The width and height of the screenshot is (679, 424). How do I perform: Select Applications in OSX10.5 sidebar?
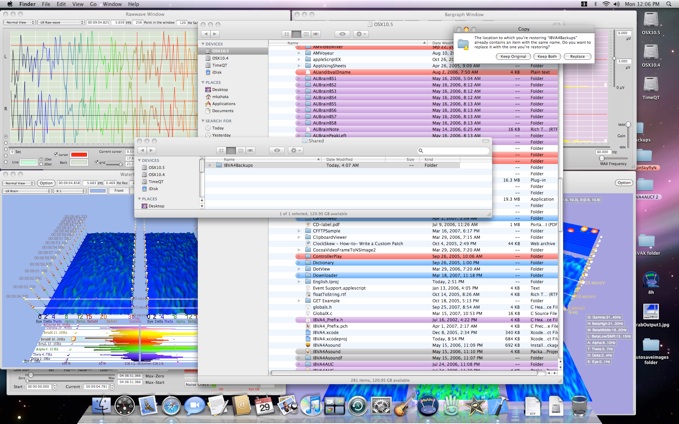click(223, 104)
